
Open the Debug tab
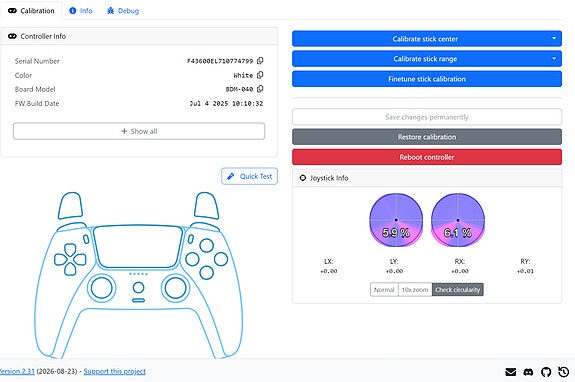tap(123, 11)
